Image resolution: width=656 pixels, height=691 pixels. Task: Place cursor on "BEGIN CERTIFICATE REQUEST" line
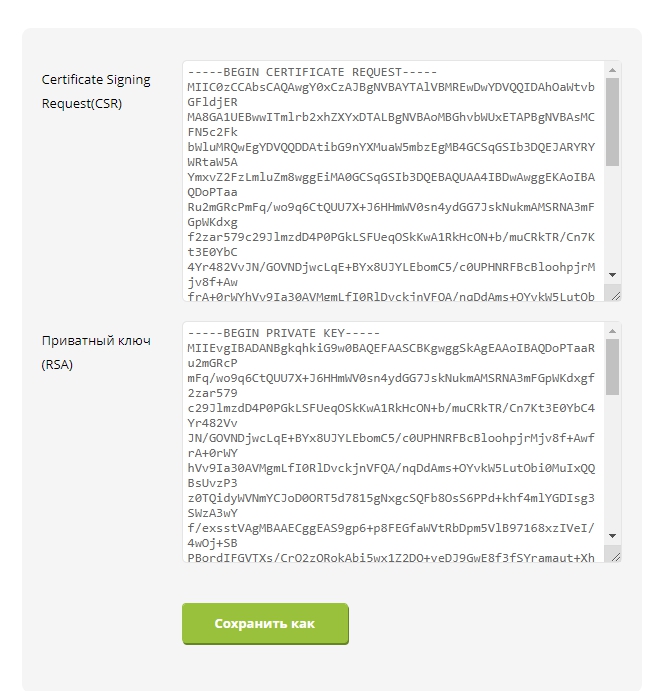tap(312, 72)
